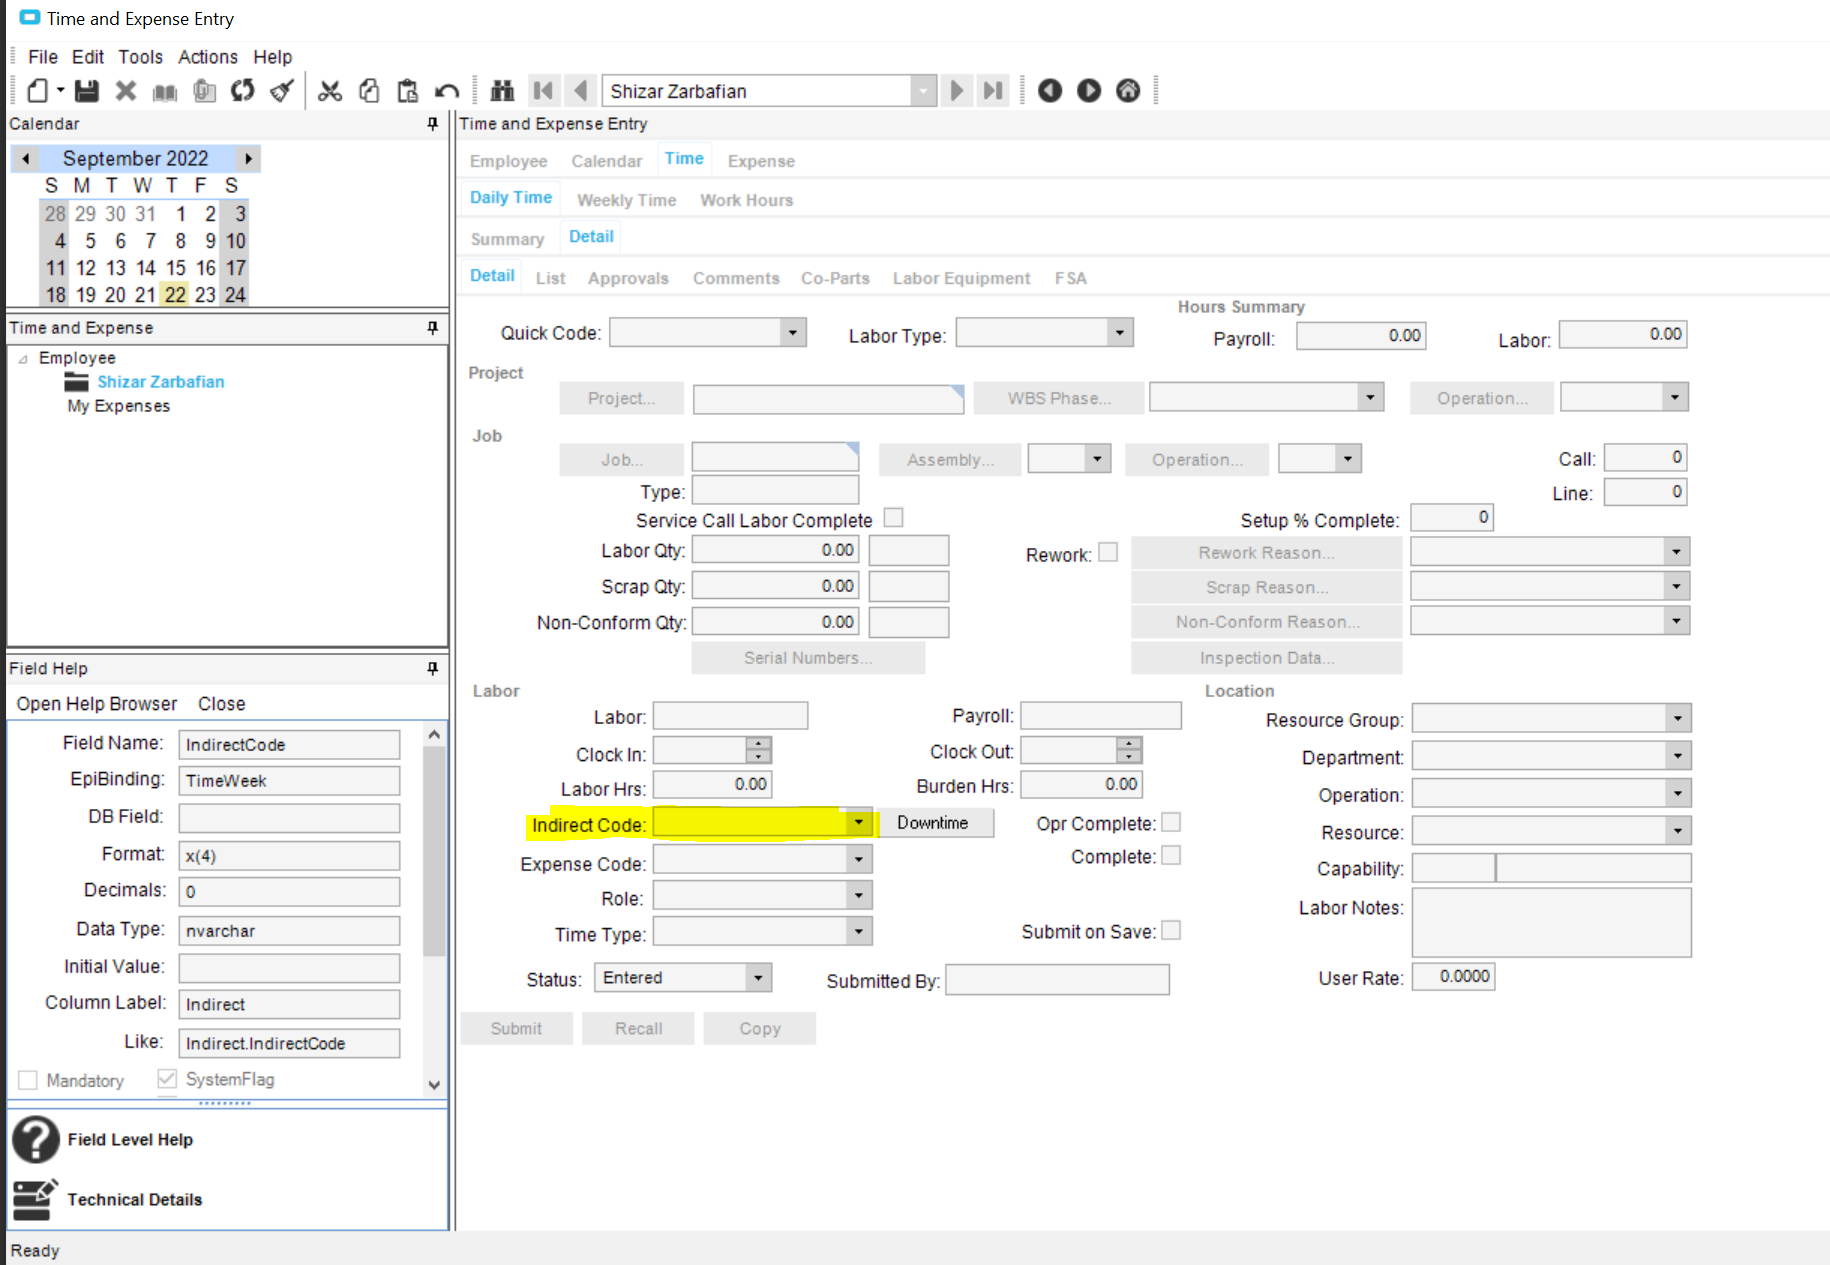This screenshot has height=1265, width=1830.
Task: Expand the Quick Code dropdown
Action: [x=792, y=332]
